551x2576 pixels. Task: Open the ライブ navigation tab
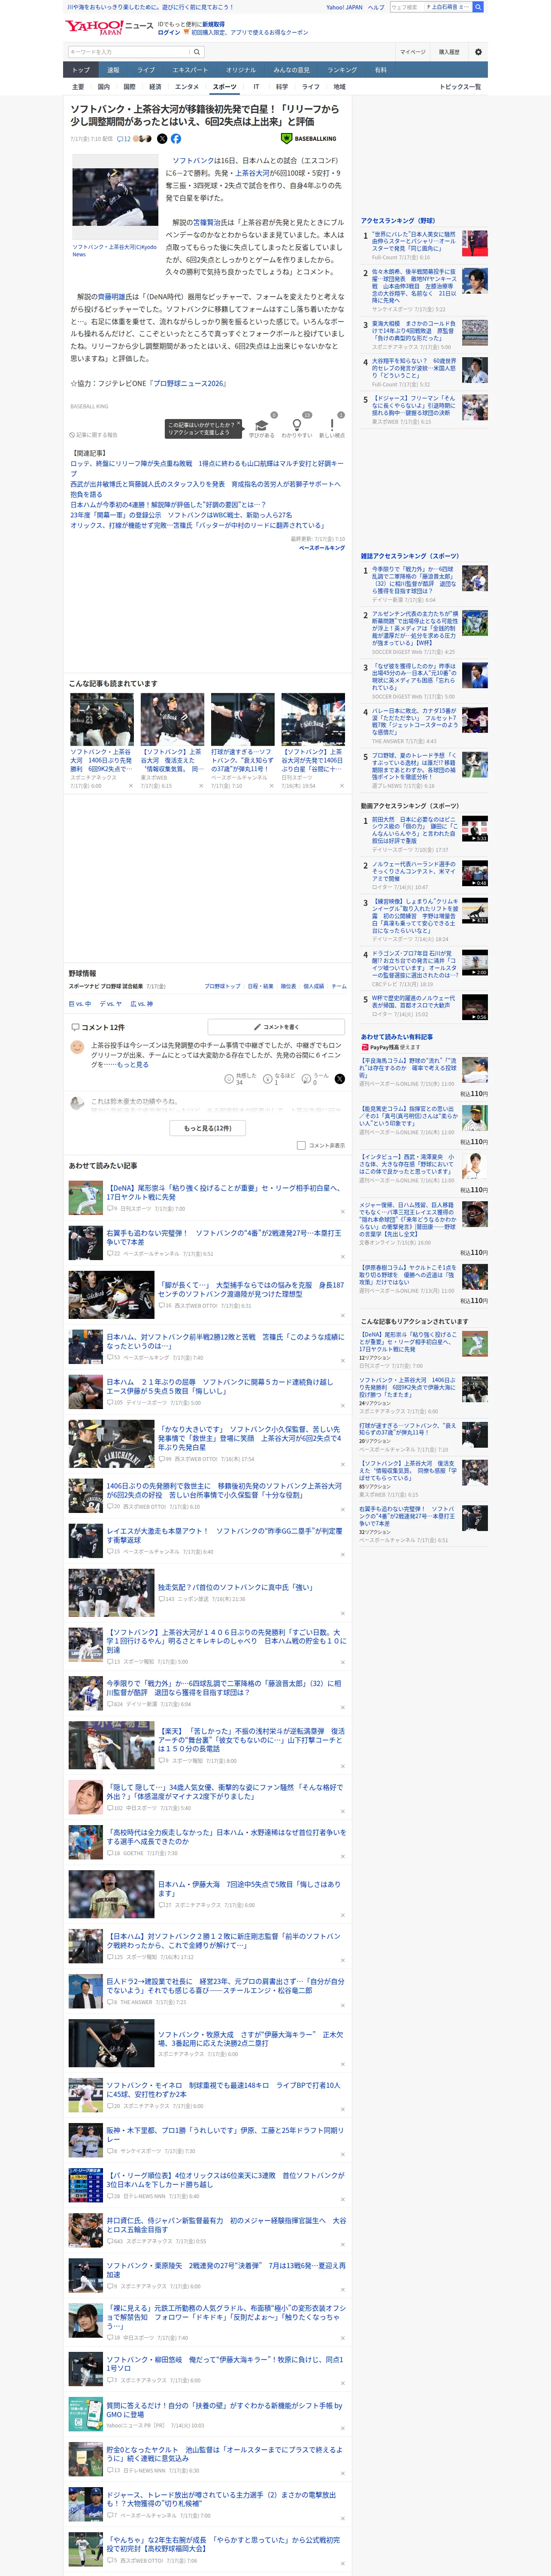coord(146,70)
